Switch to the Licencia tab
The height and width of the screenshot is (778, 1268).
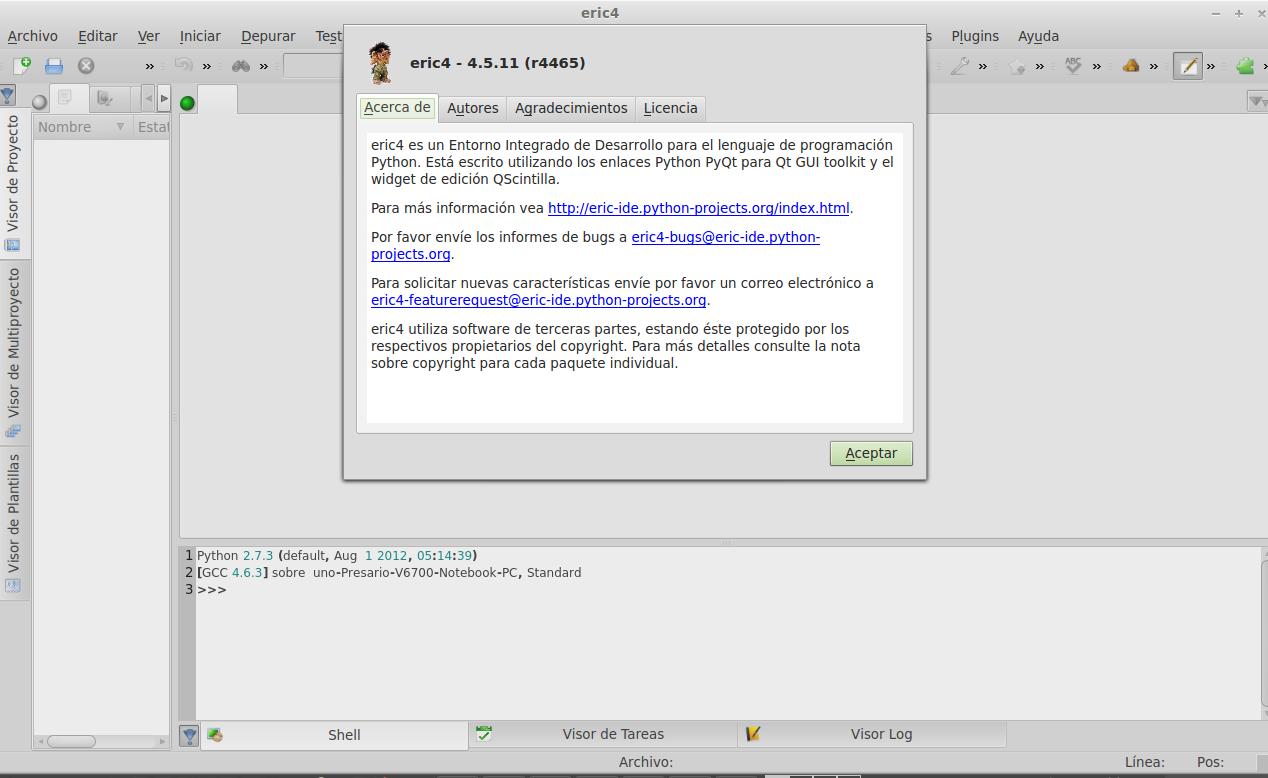point(670,108)
